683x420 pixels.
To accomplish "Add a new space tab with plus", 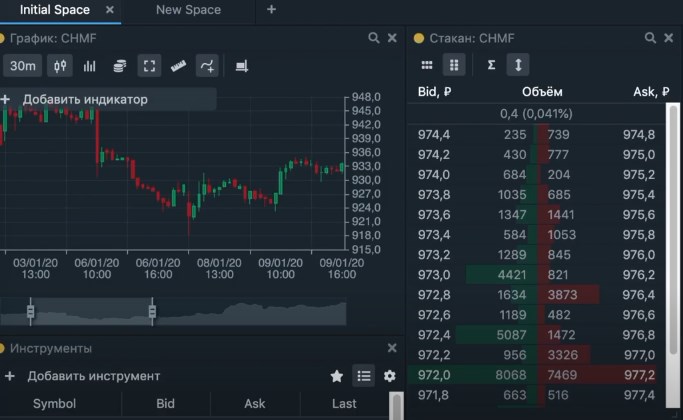I will click(x=271, y=9).
